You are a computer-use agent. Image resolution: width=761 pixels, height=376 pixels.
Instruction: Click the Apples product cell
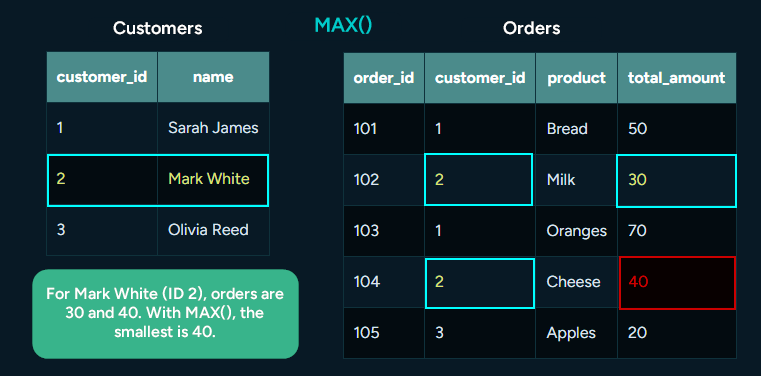(577, 333)
